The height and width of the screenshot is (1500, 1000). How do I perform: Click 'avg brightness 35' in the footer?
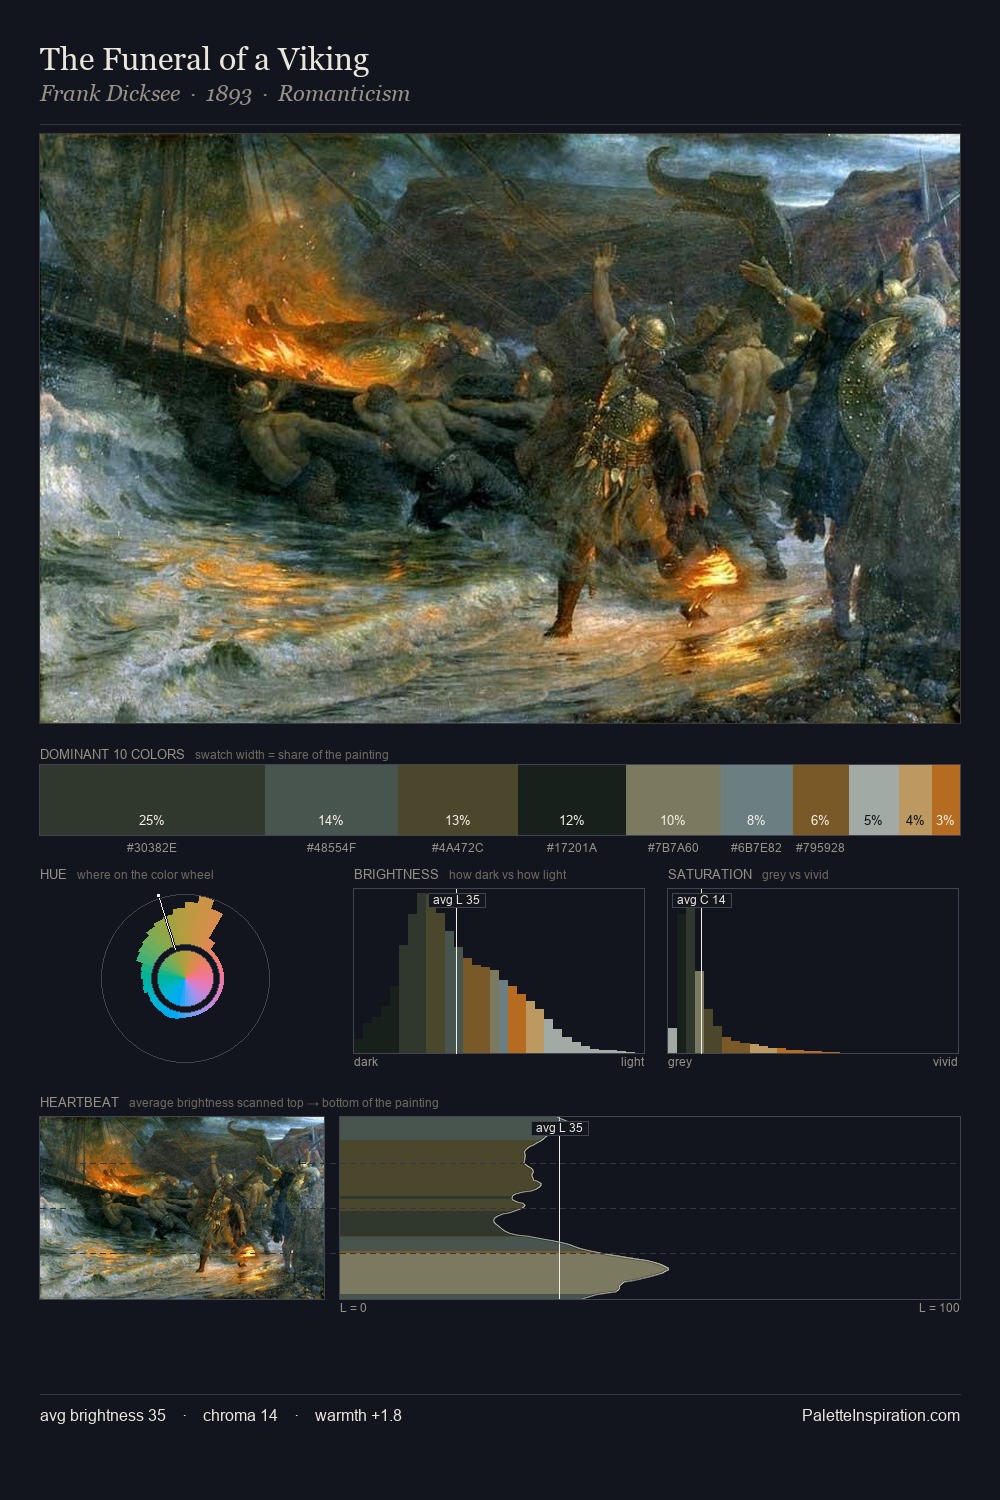103,1416
